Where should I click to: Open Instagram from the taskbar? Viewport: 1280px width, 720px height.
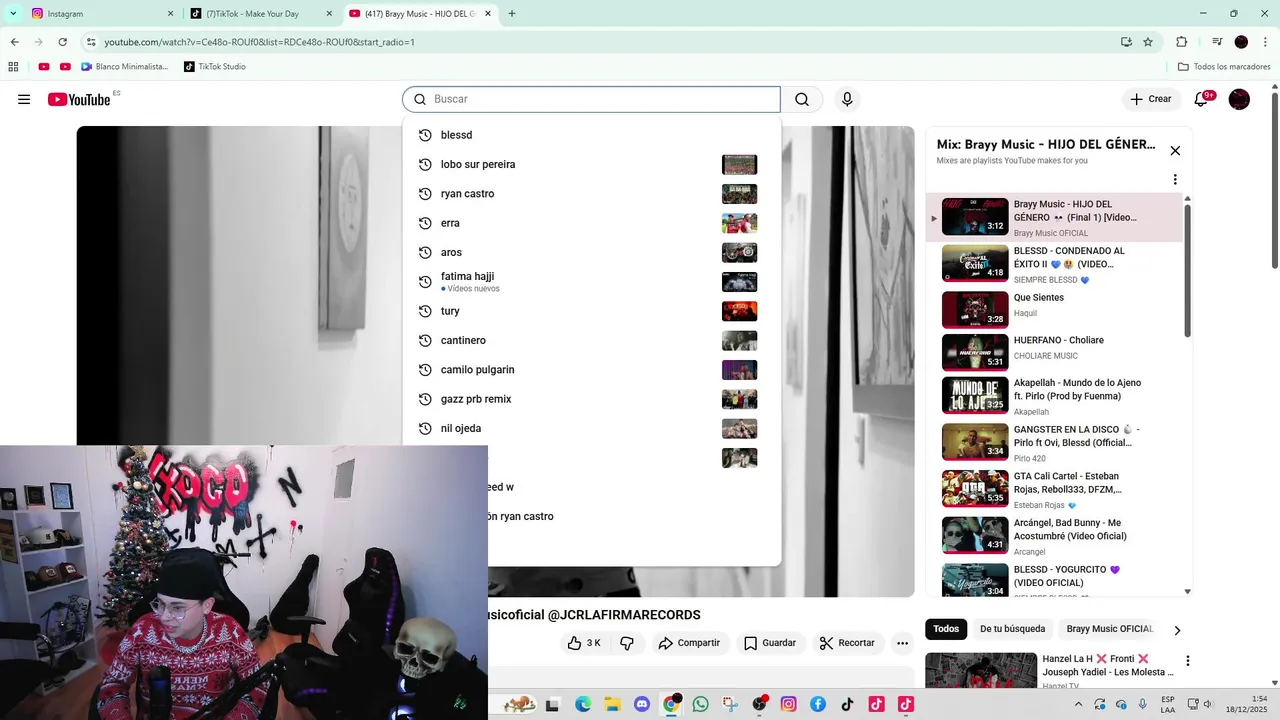coord(788,705)
